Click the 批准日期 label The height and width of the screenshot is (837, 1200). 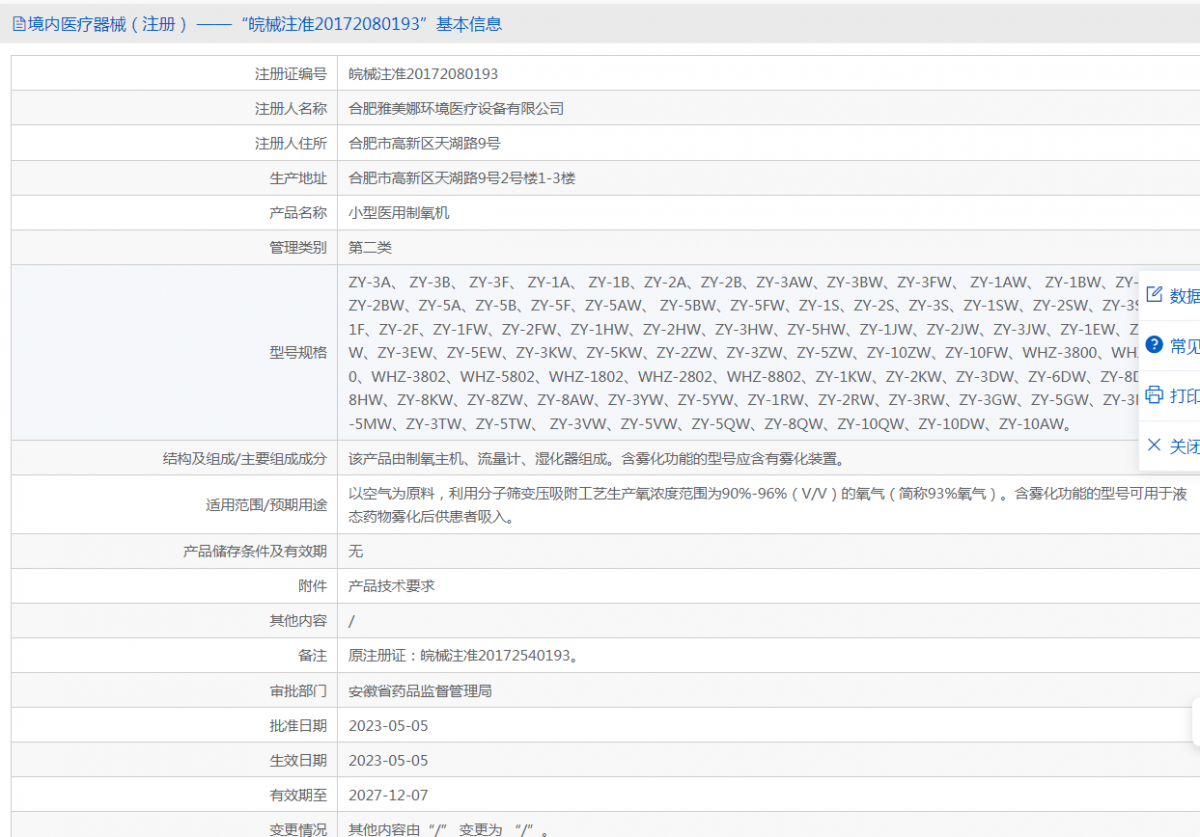pos(298,725)
